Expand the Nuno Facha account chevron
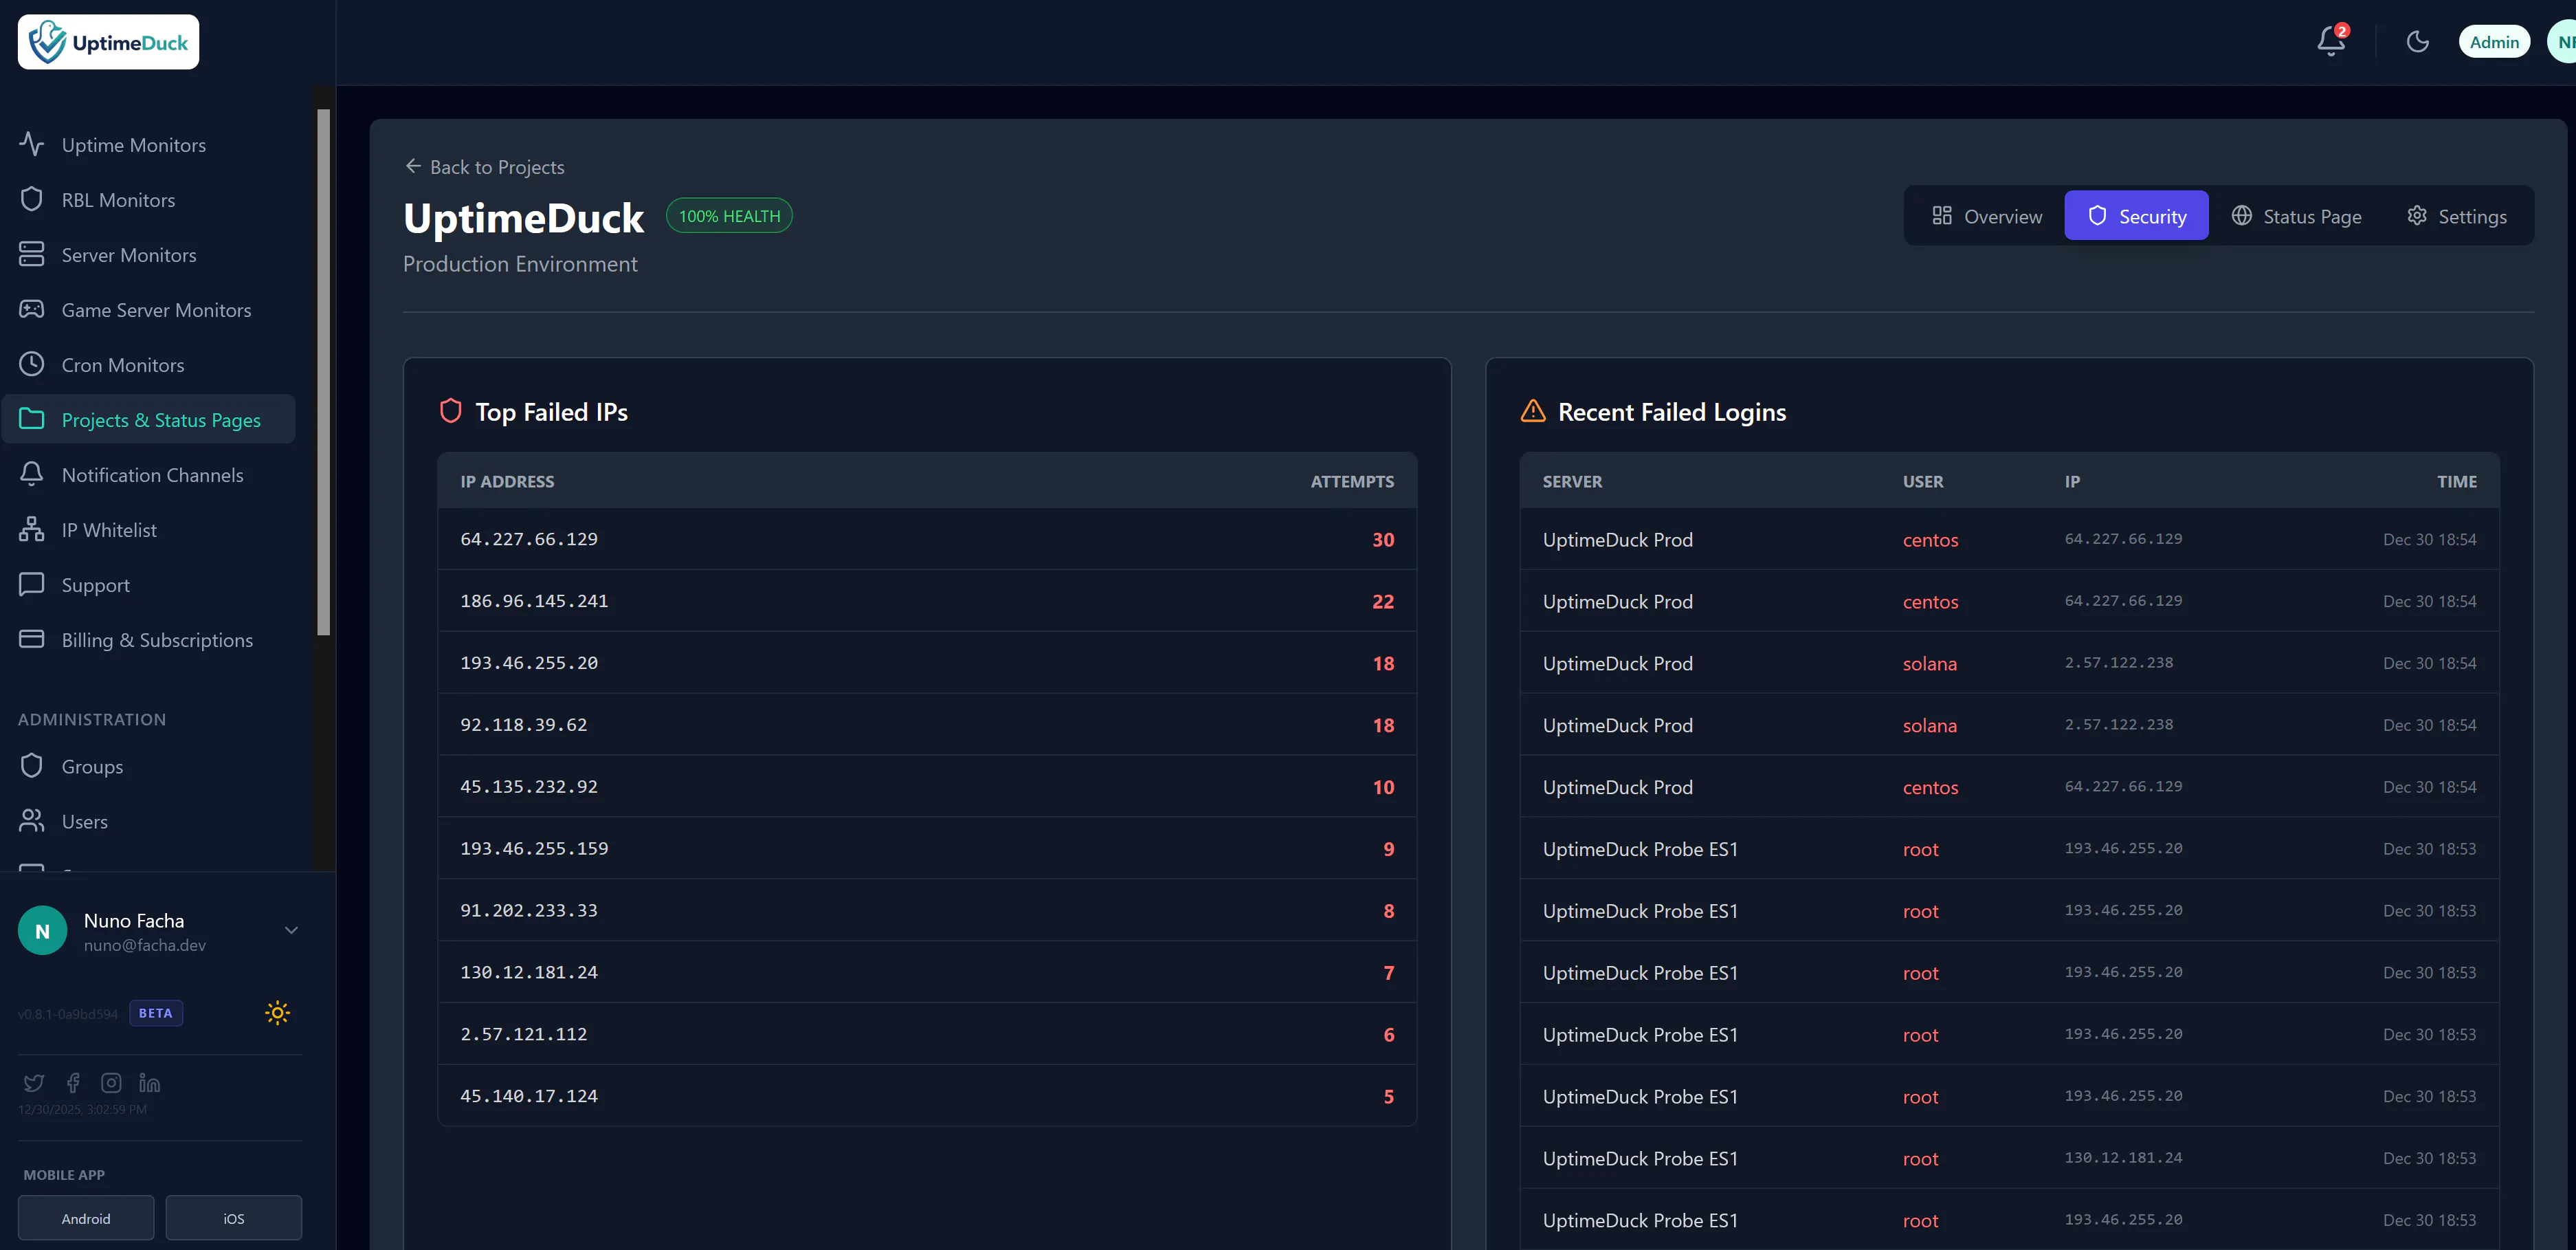 pos(291,930)
